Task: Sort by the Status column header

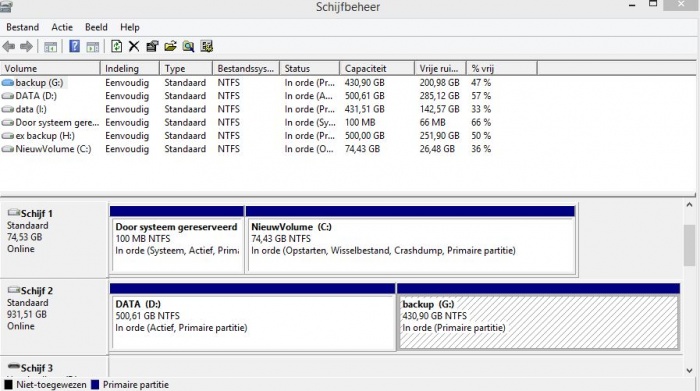Action: click(x=309, y=68)
